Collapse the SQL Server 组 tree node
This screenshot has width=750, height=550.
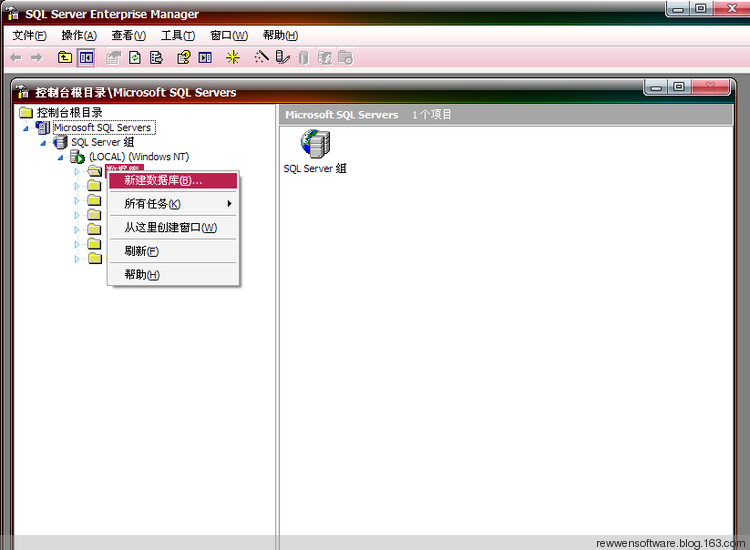[x=43, y=143]
